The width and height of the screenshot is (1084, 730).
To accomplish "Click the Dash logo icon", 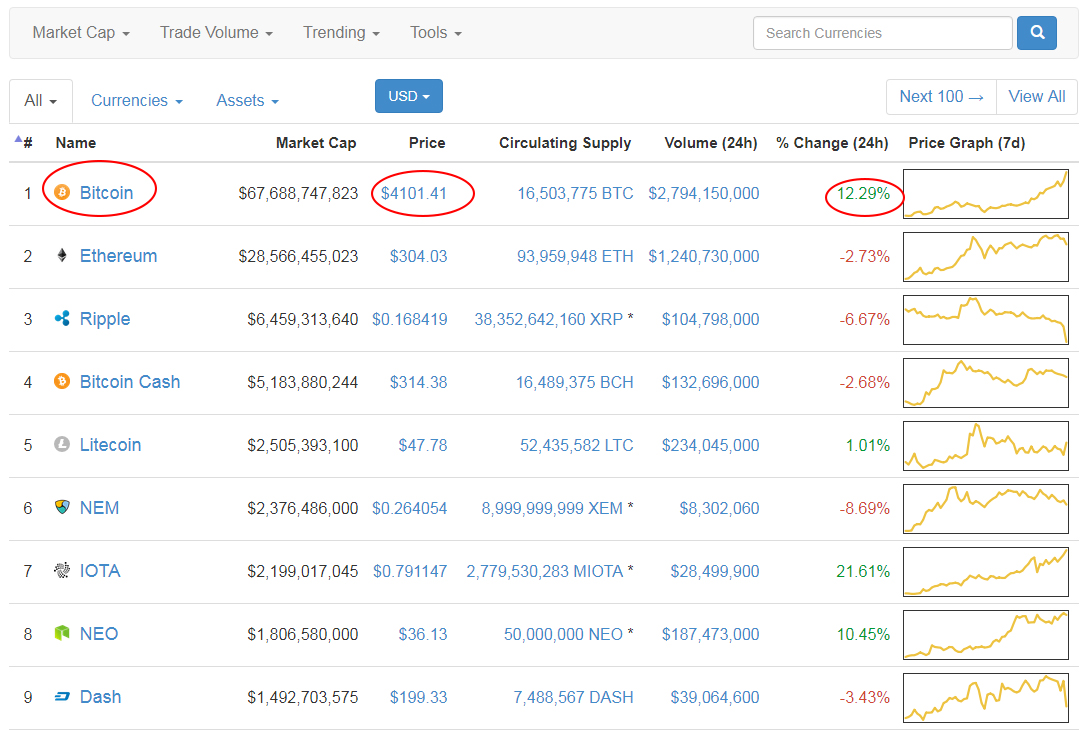I will click(x=62, y=697).
